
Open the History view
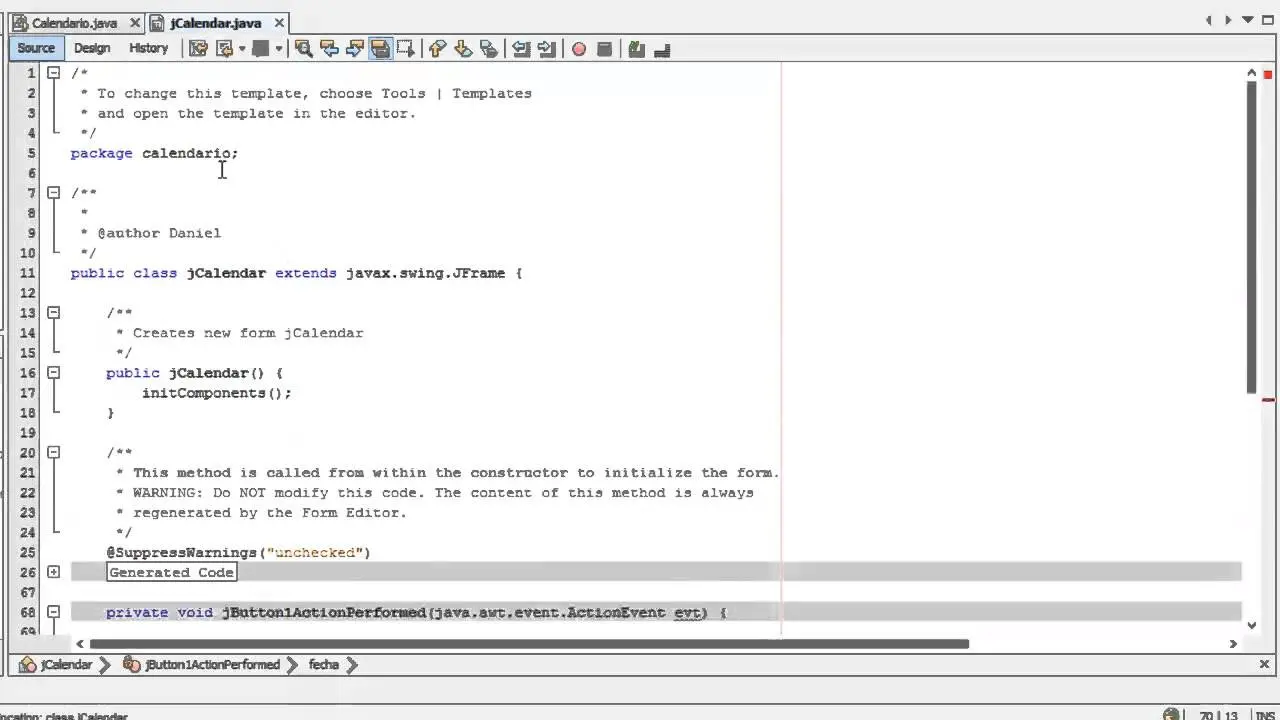pos(148,48)
